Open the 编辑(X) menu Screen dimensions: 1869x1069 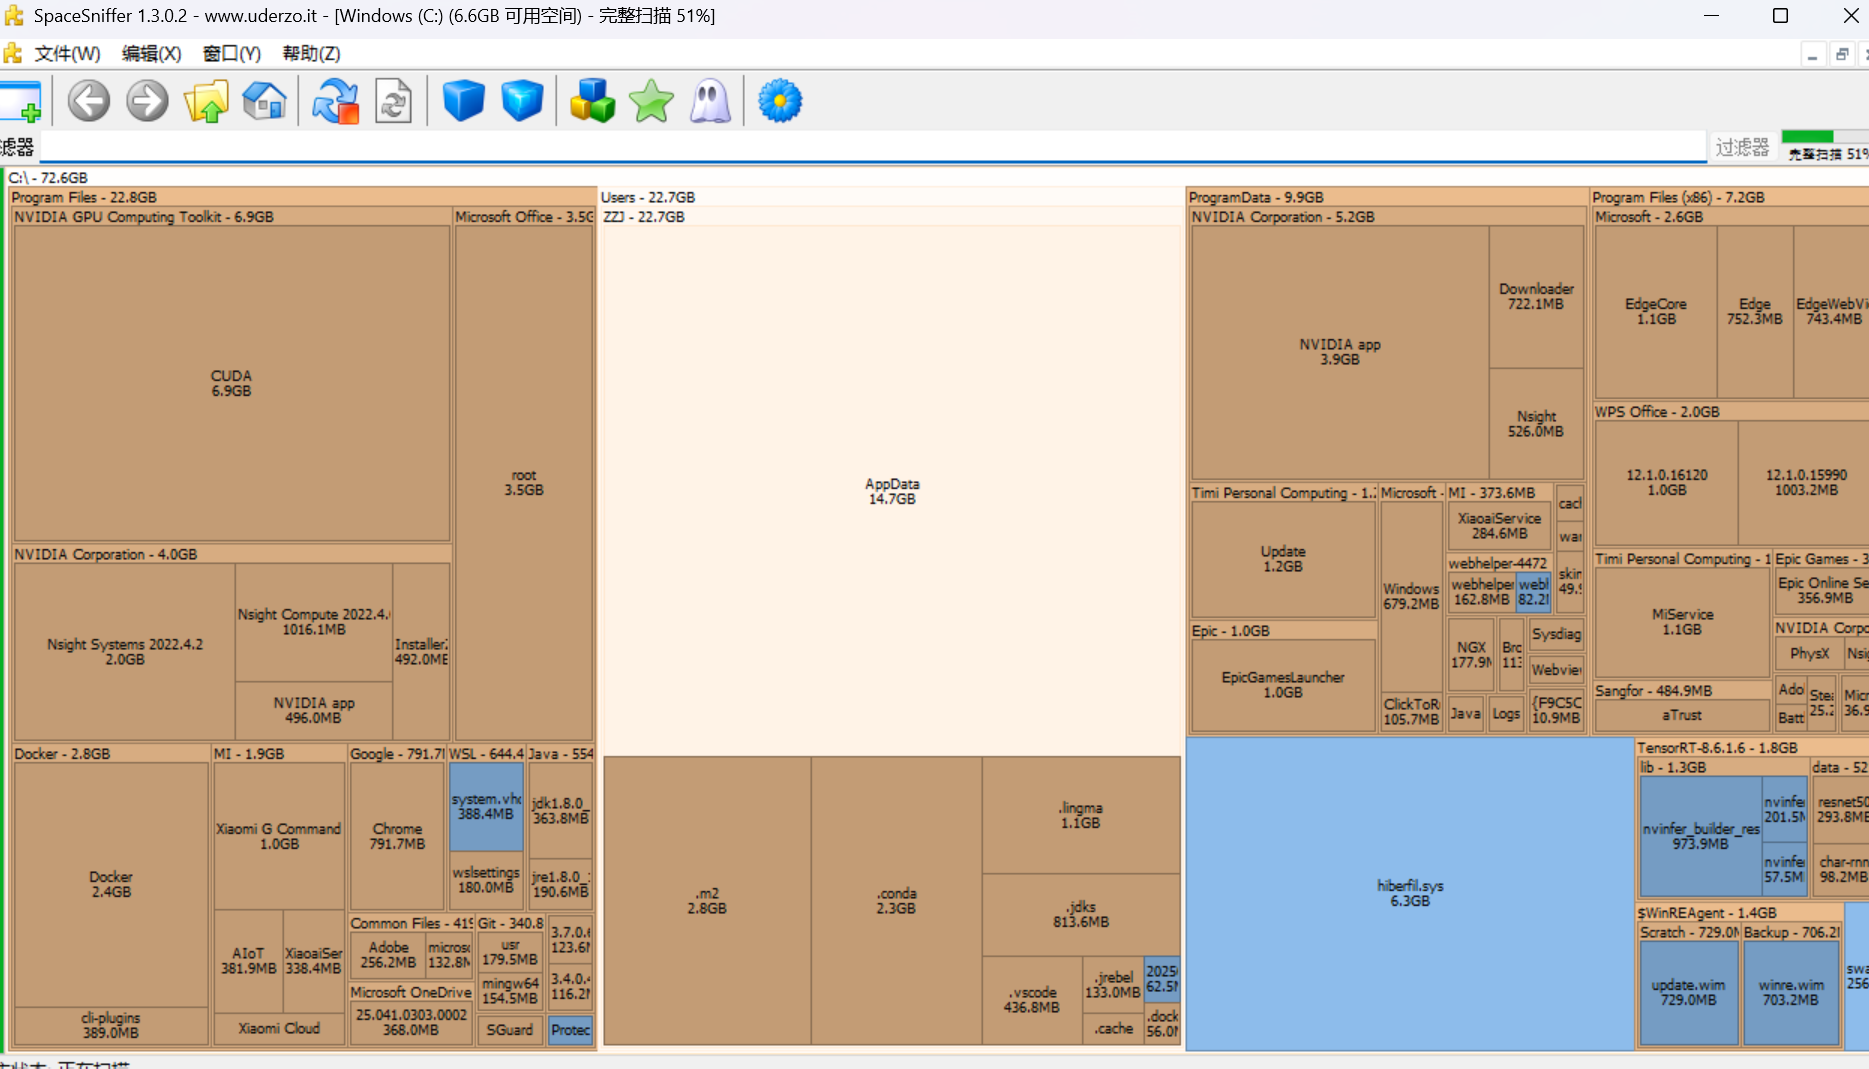tap(151, 53)
